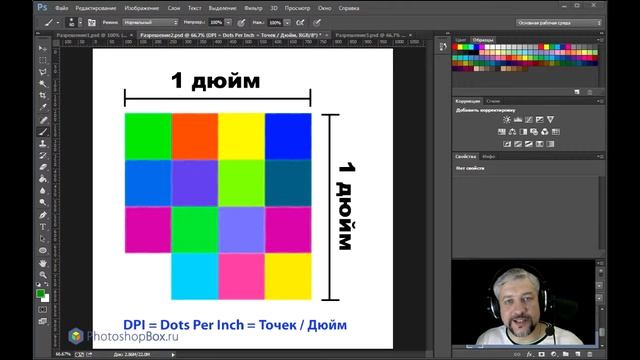Open the workspace switcher dropdown
The image size is (640, 360).
(558, 23)
